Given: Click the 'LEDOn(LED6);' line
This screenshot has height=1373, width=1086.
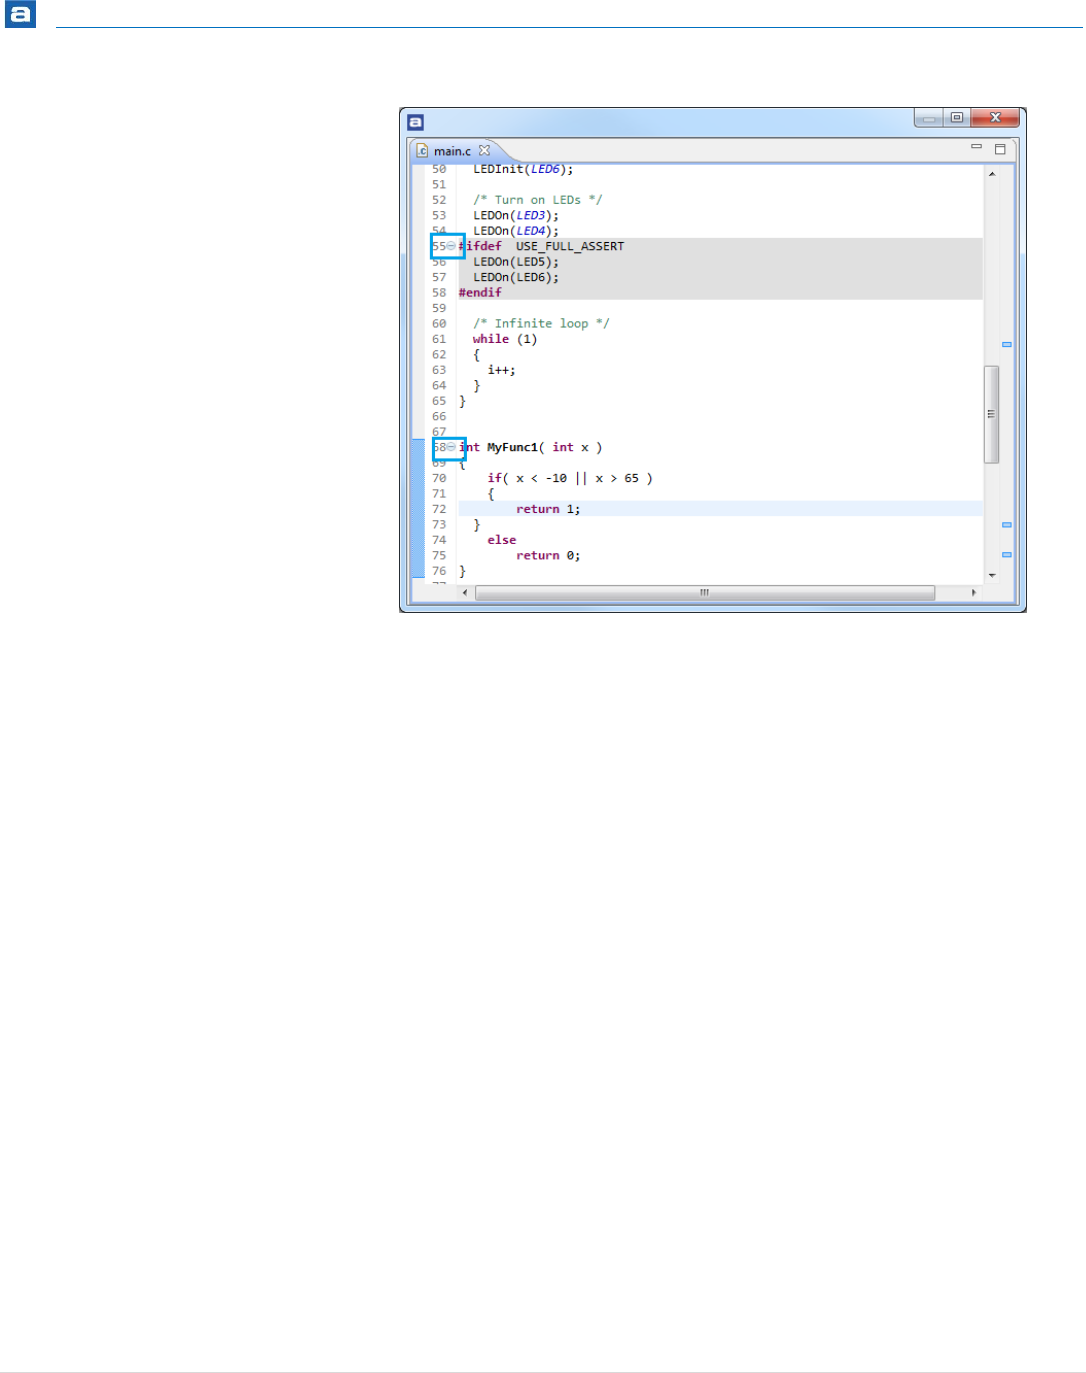Looking at the screenshot, I should tap(516, 277).
